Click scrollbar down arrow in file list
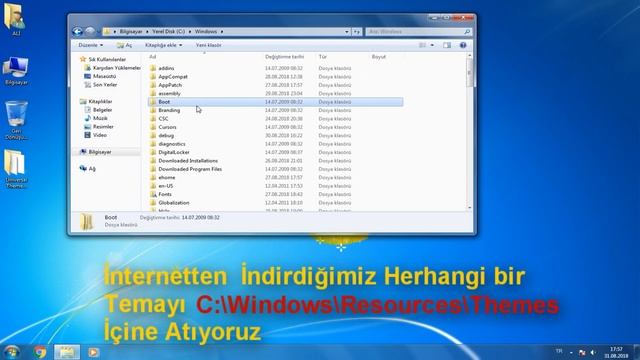The height and width of the screenshot is (360, 640). click(x=469, y=208)
